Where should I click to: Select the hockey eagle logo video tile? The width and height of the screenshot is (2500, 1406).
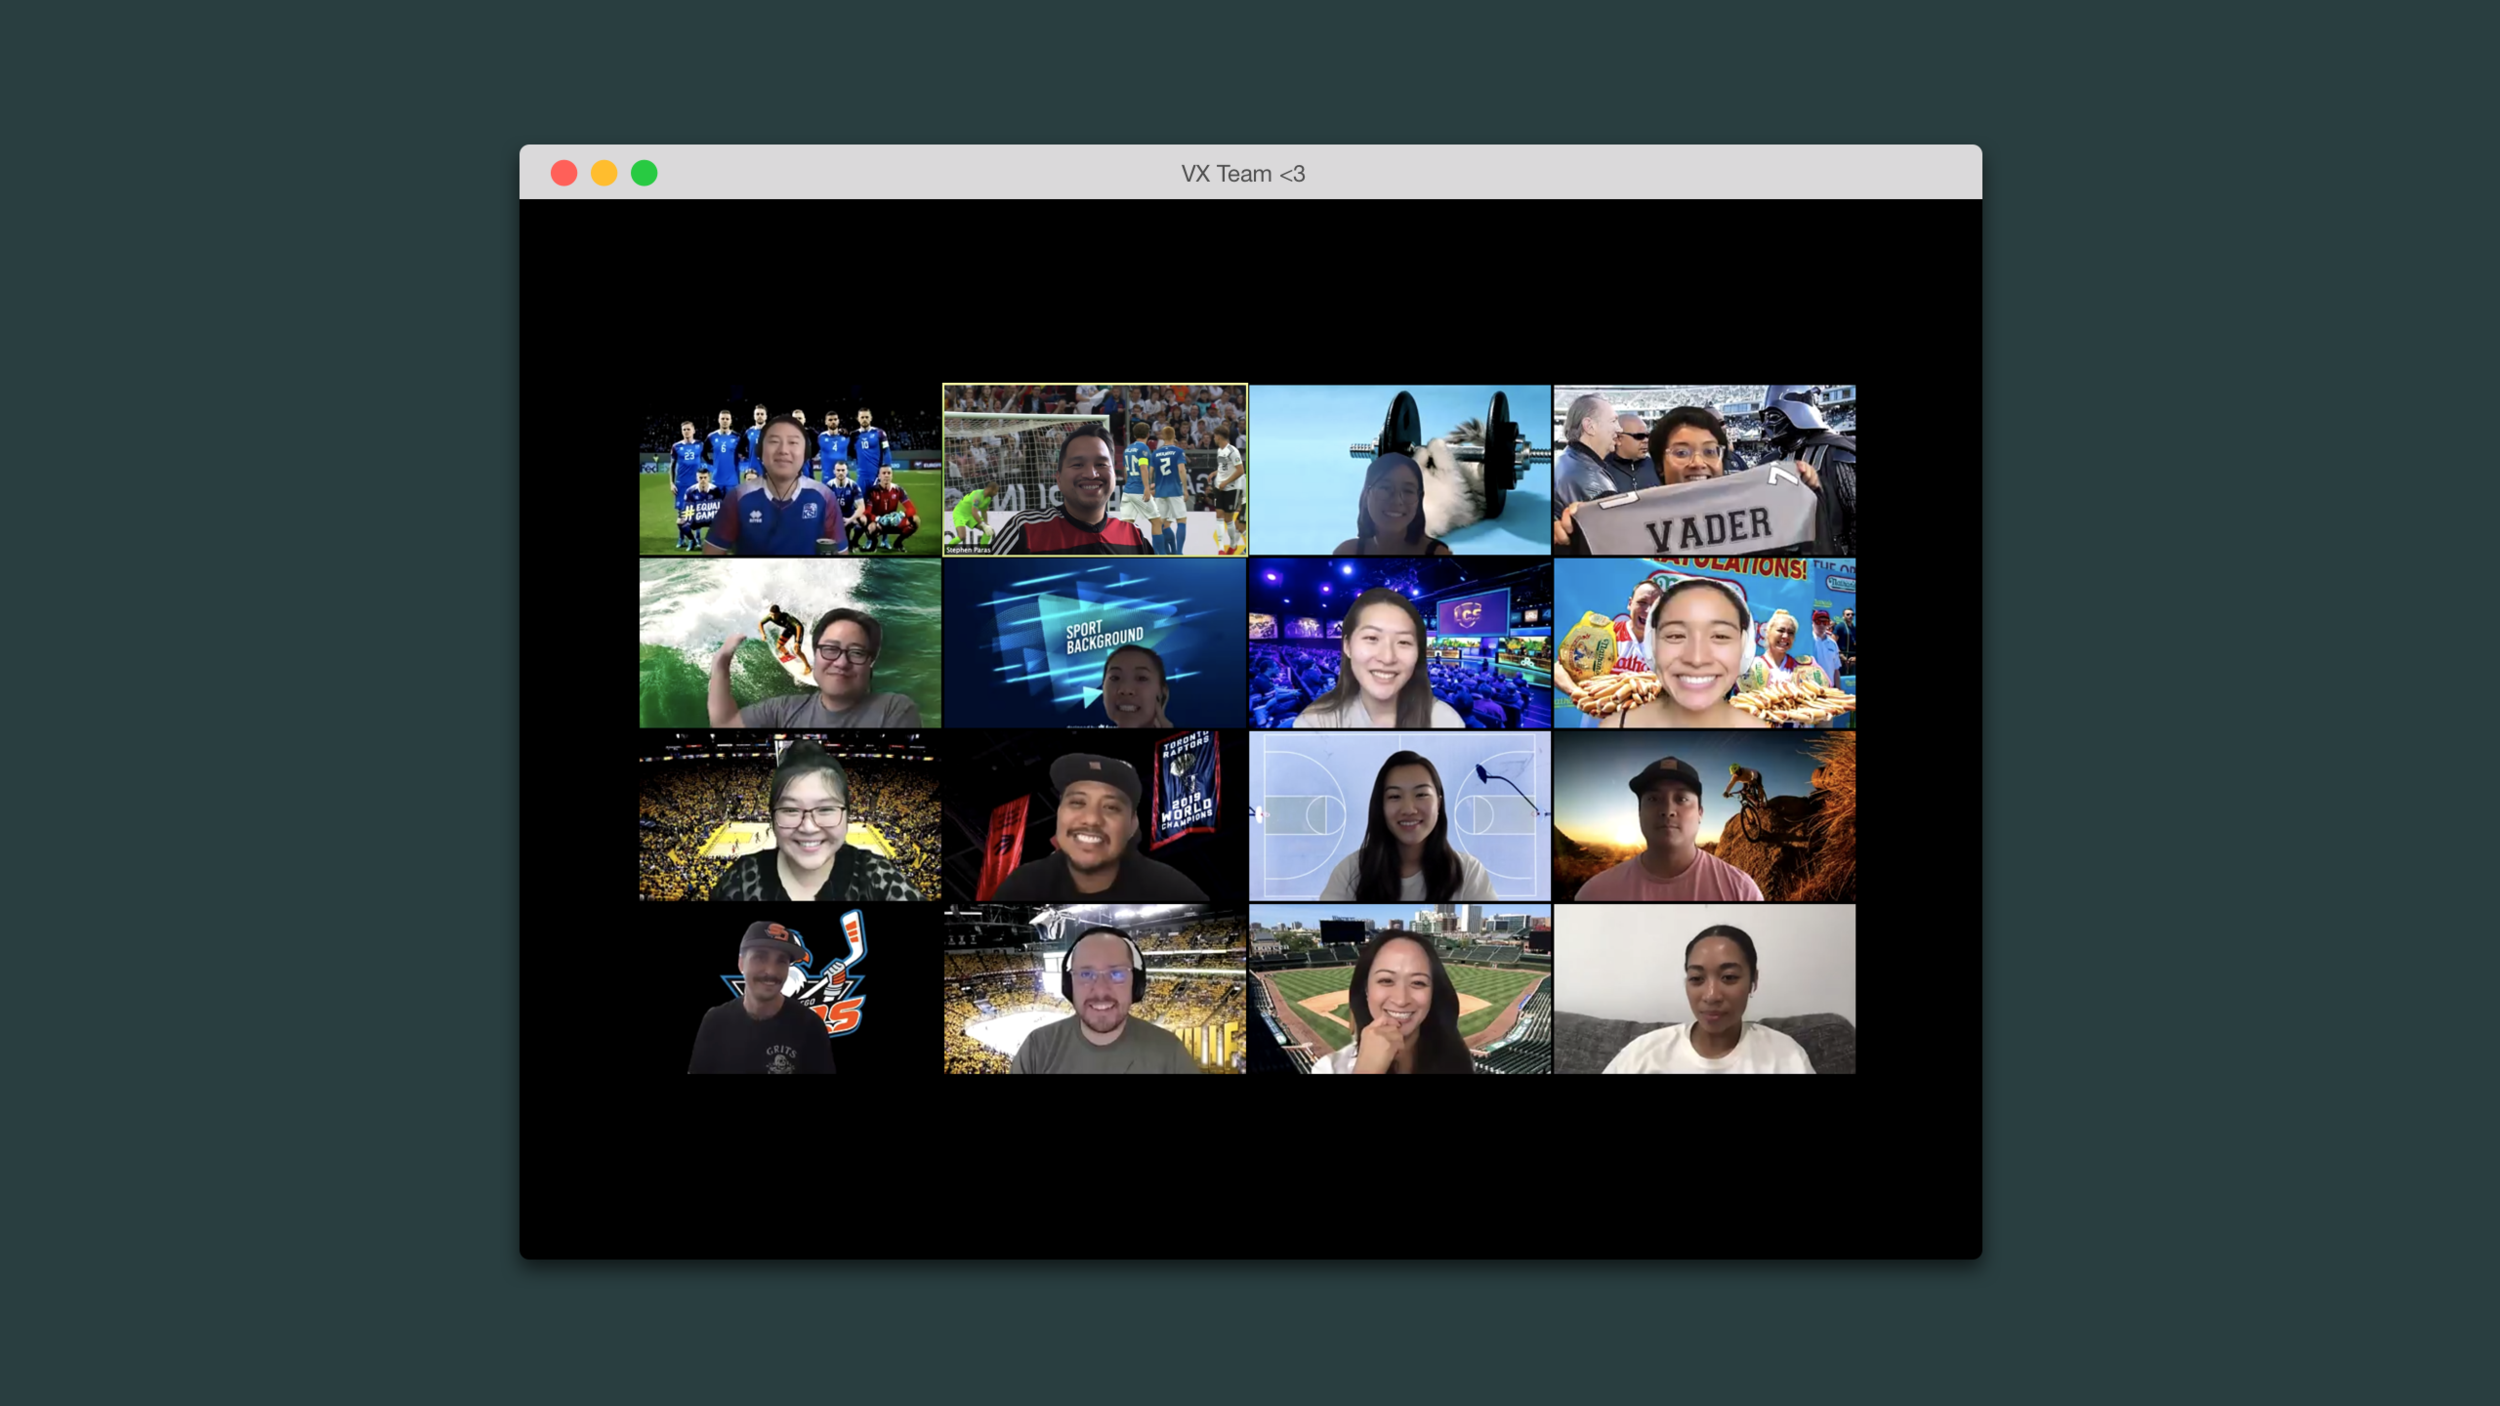click(x=790, y=989)
